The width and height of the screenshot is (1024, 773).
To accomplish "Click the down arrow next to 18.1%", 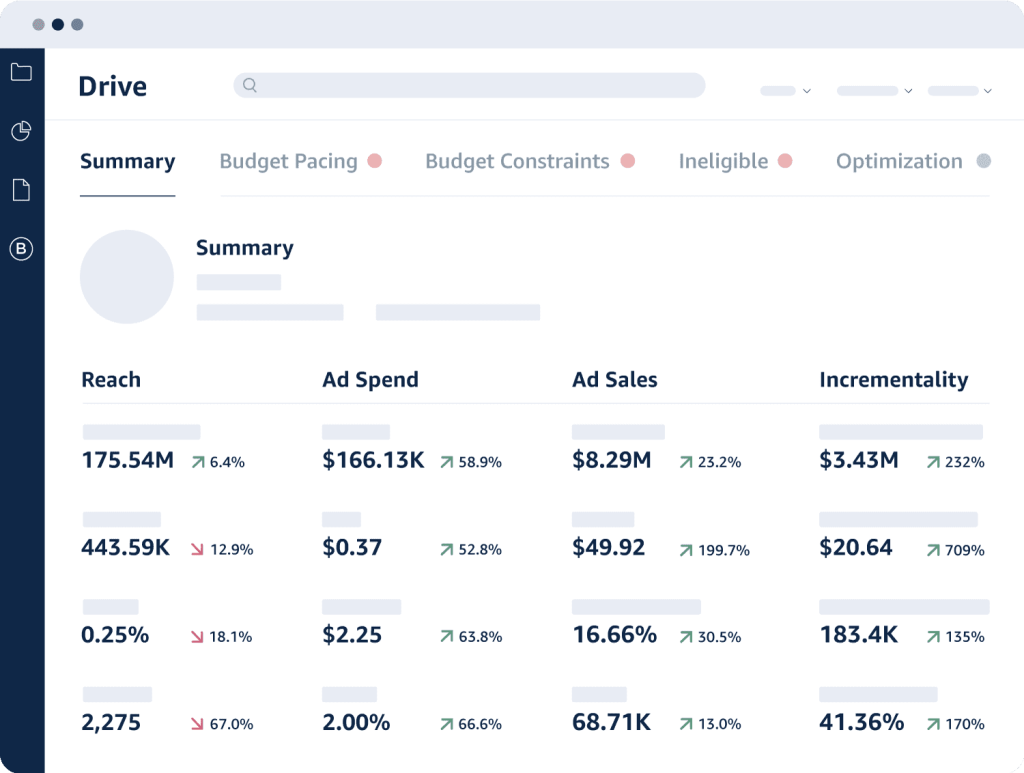I will point(197,637).
